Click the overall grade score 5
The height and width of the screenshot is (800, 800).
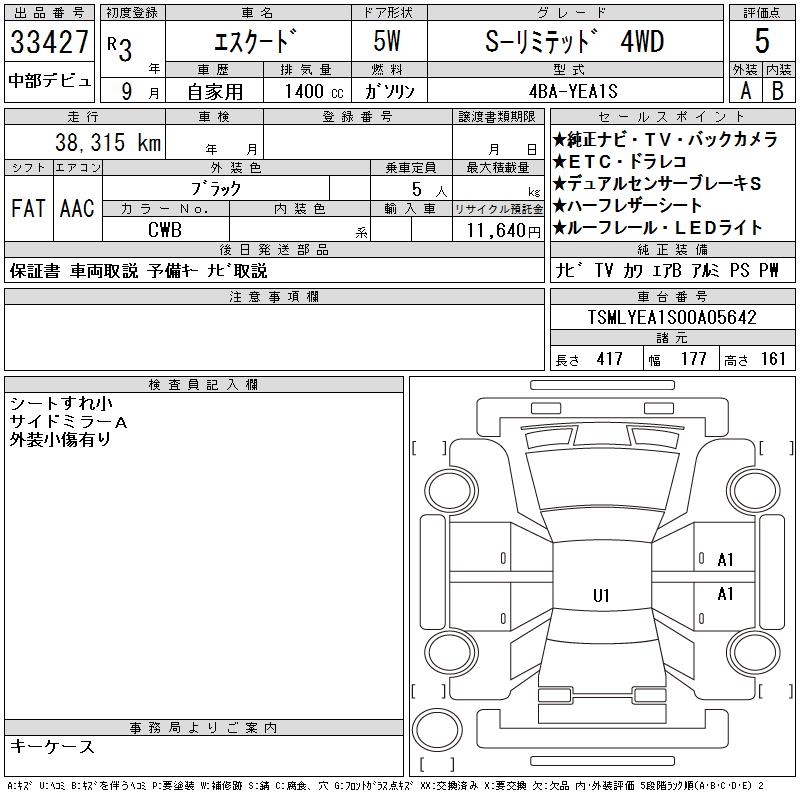[762, 41]
